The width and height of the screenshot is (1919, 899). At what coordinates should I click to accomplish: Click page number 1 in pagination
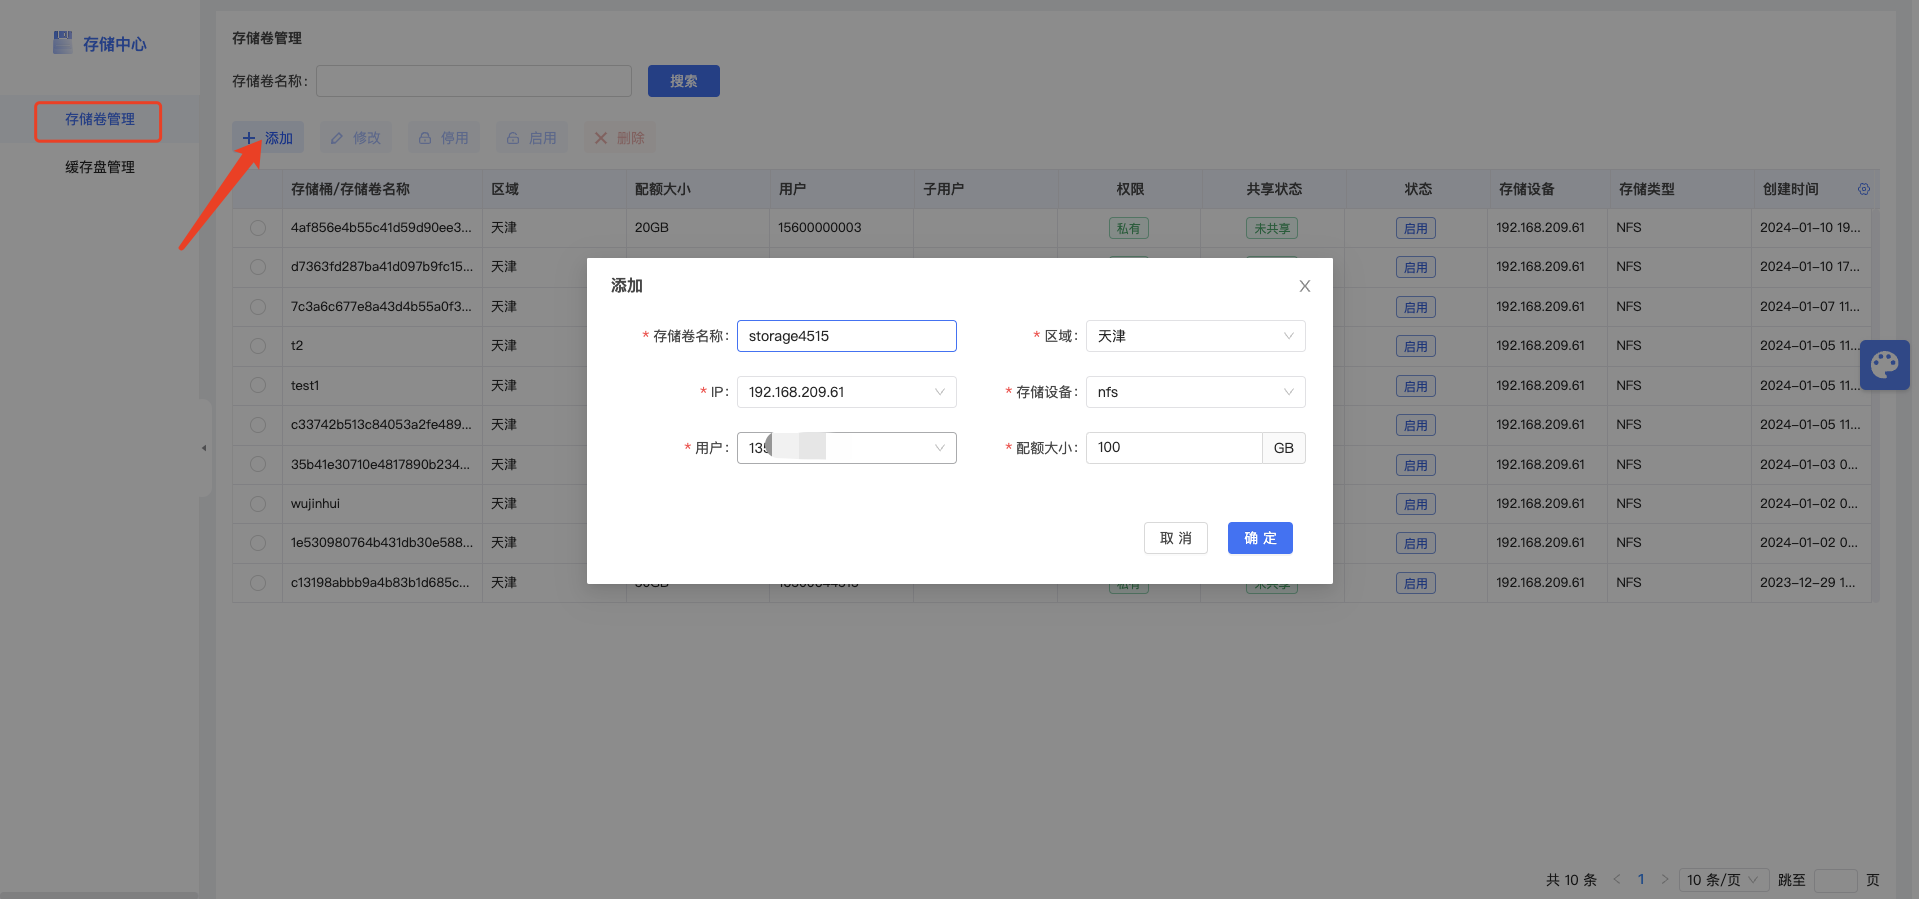(1641, 880)
